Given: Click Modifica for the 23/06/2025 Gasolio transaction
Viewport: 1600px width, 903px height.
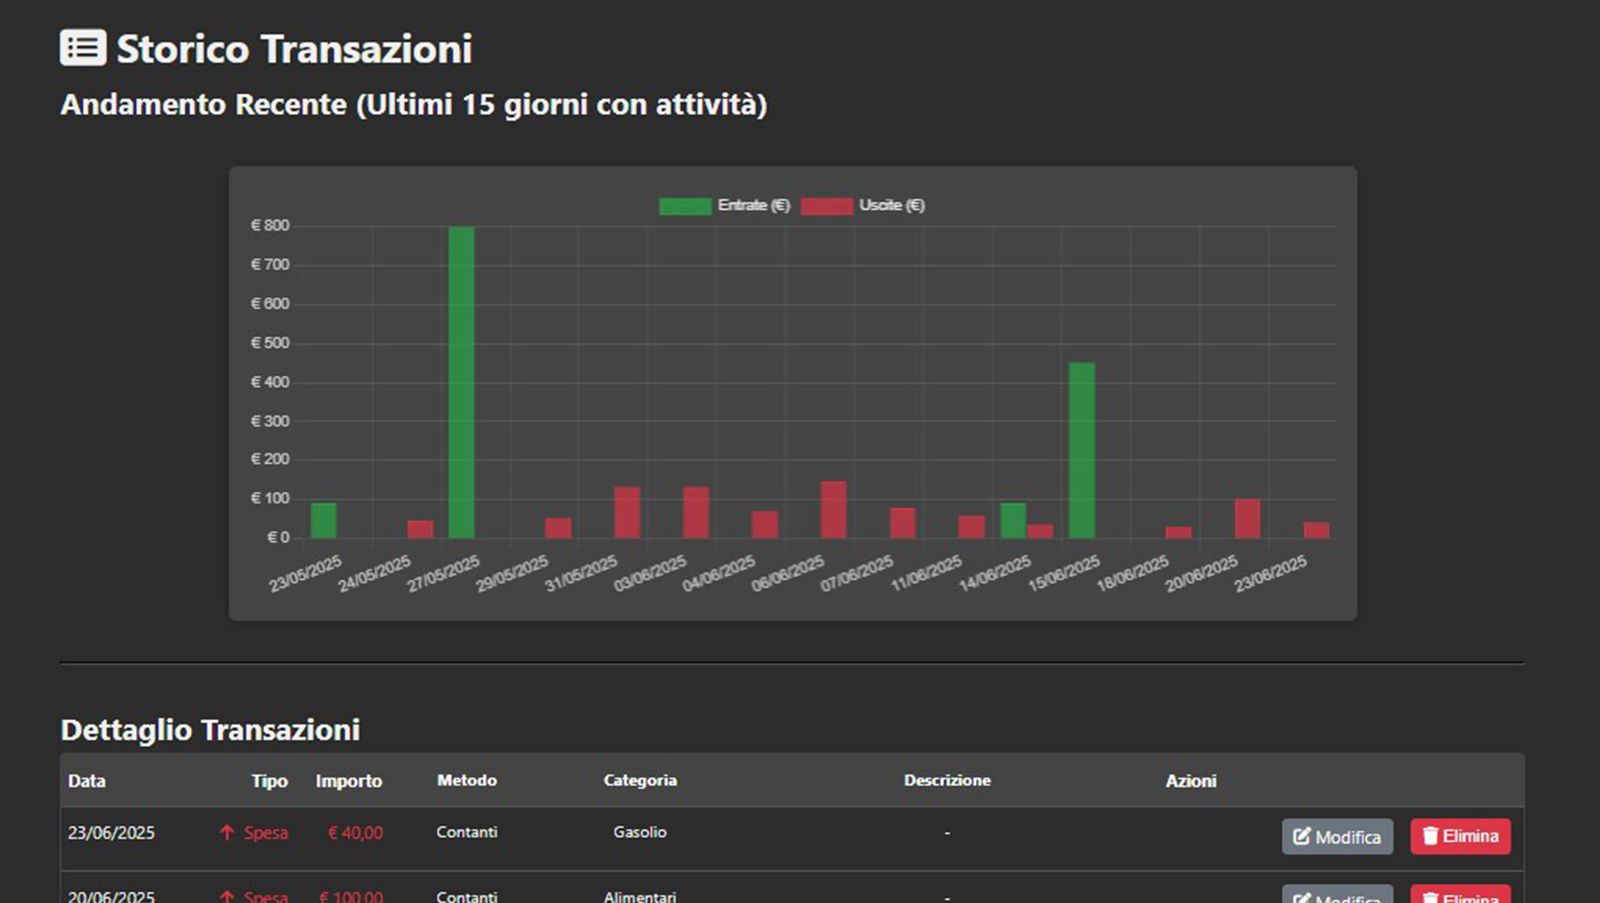Looking at the screenshot, I should (1337, 836).
